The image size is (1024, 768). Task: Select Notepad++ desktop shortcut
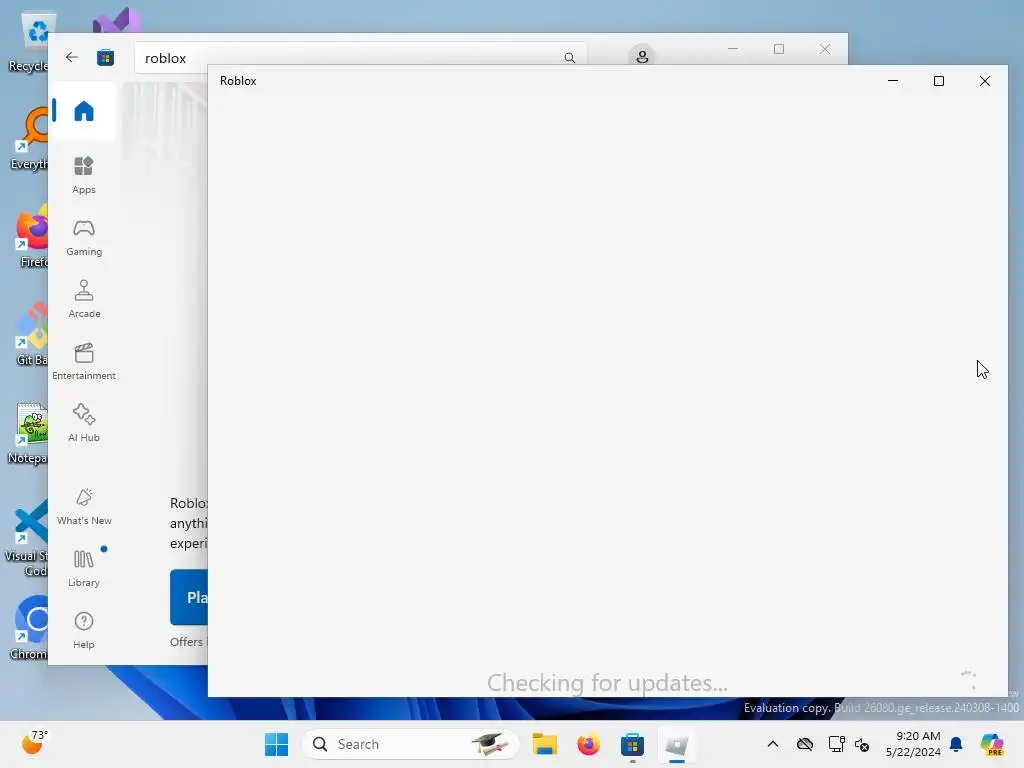(x=27, y=434)
